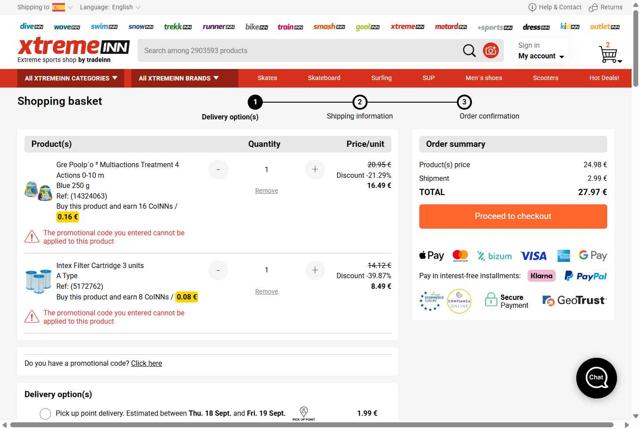
Task: Increase quantity of Intex Filter Cartridge
Action: point(315,270)
